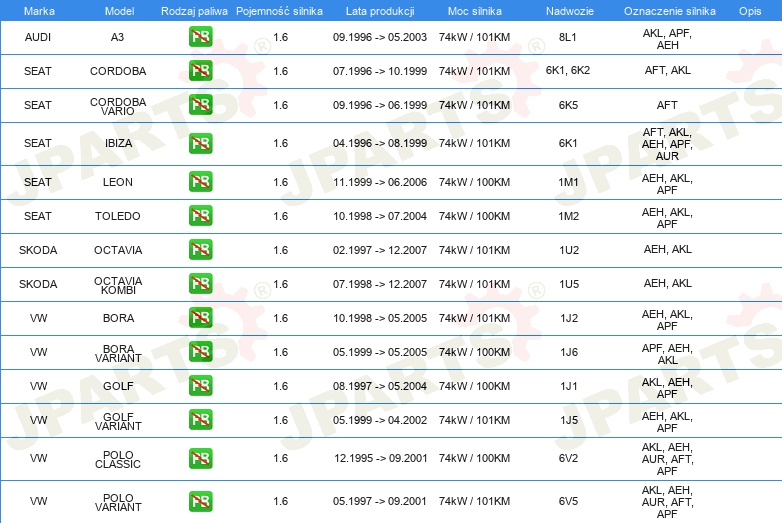Select the BORA VARIANT model cell
This screenshot has width=782, height=523.
pyautogui.click(x=118, y=353)
